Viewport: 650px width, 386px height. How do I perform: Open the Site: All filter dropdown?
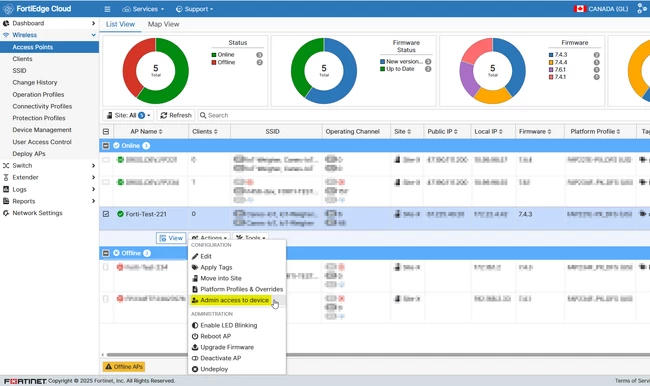pos(129,115)
